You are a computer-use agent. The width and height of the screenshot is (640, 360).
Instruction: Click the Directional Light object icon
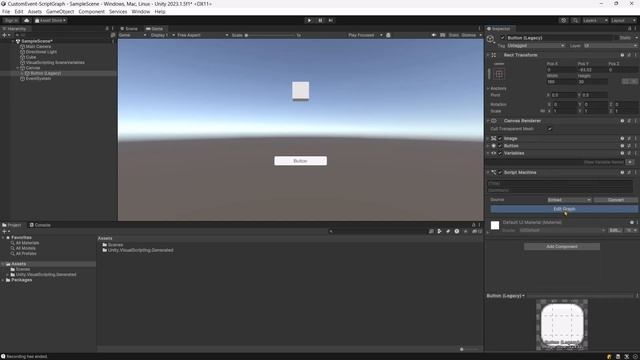coord(22,52)
